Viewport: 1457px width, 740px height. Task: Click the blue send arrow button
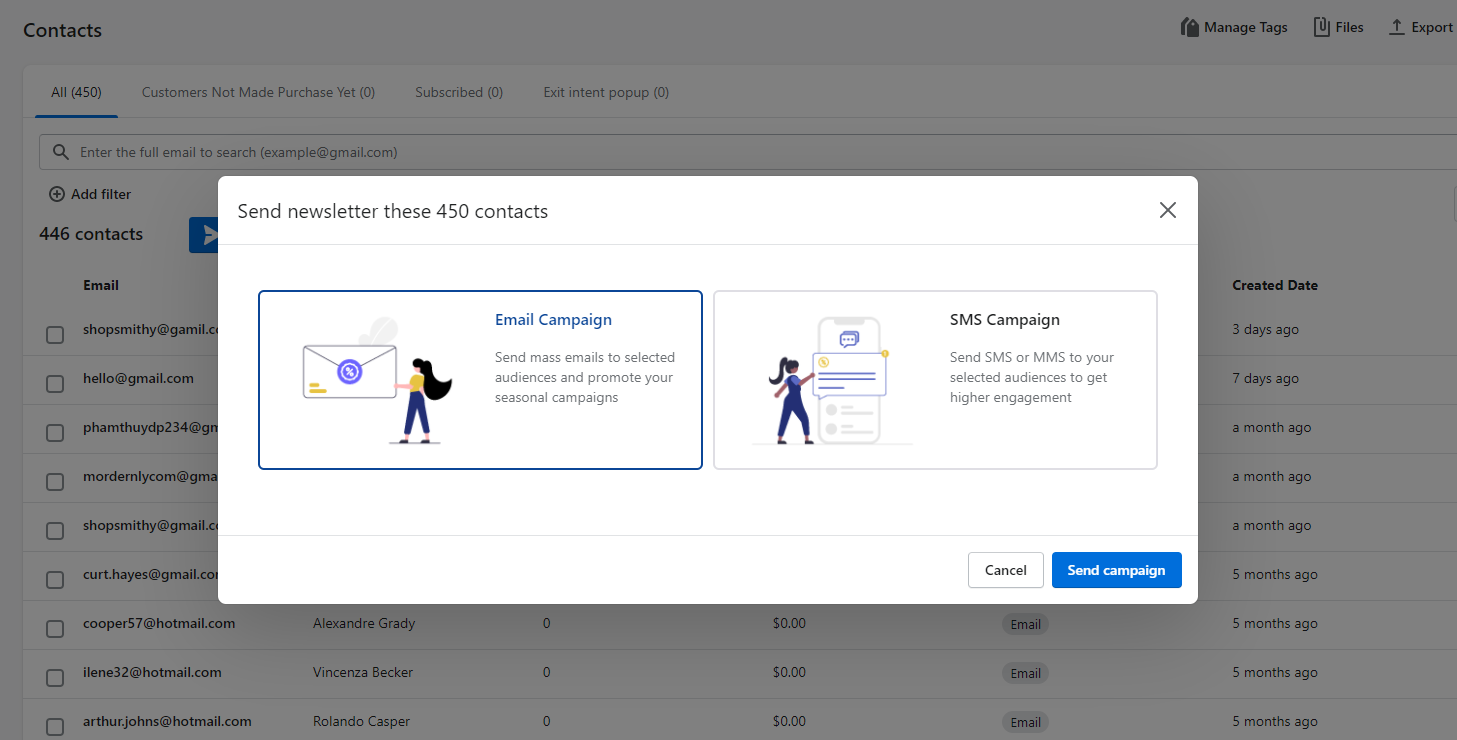pyautogui.click(x=205, y=235)
